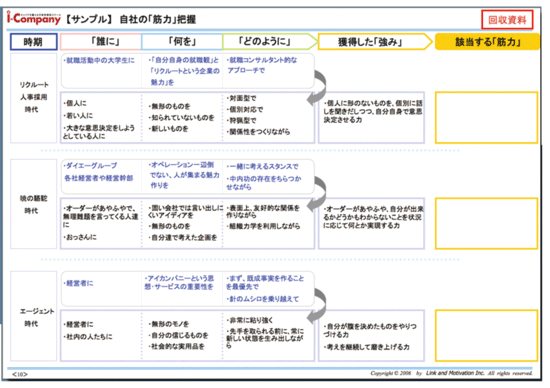Select the 暁の駱駝時代 period cell

pyautogui.click(x=33, y=204)
